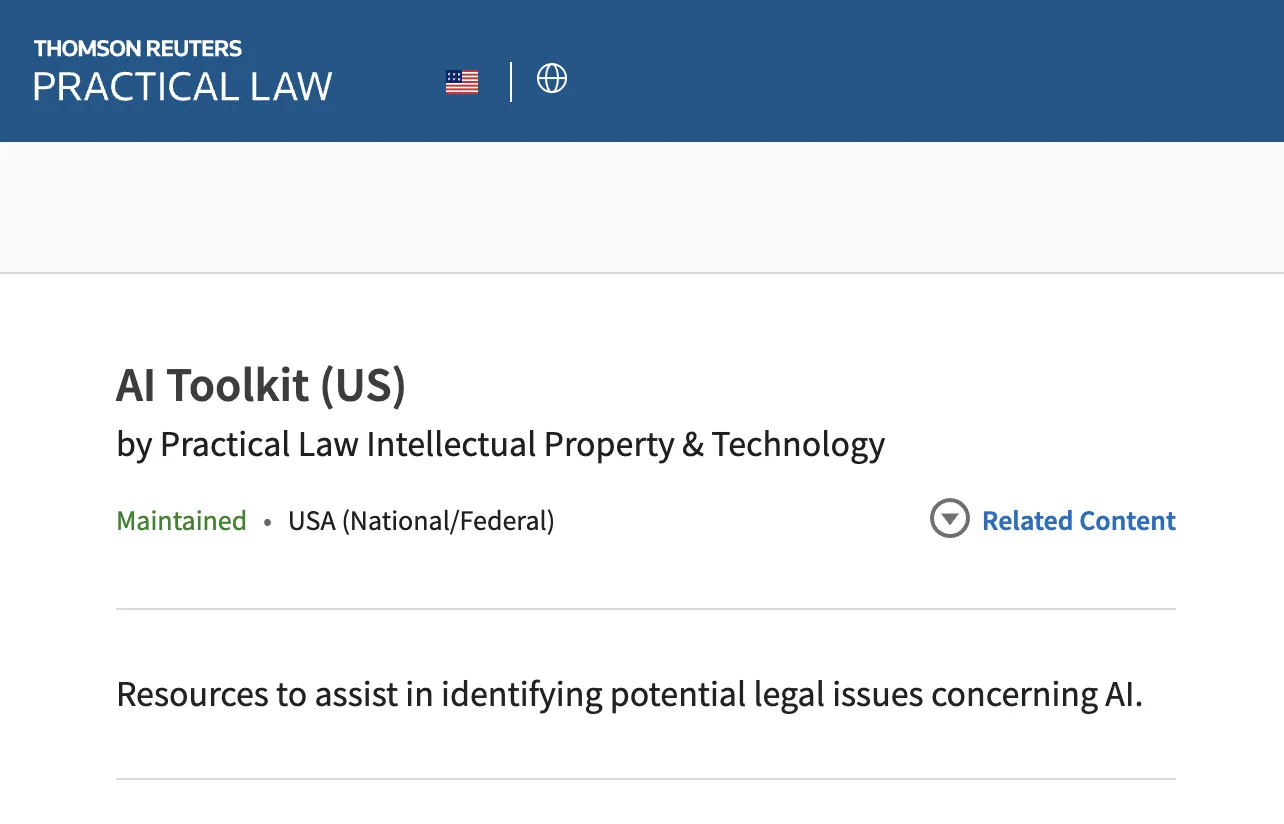Viewport: 1284px width, 824px height.
Task: Click the US flag jurisdiction icon
Action: pyautogui.click(x=462, y=82)
